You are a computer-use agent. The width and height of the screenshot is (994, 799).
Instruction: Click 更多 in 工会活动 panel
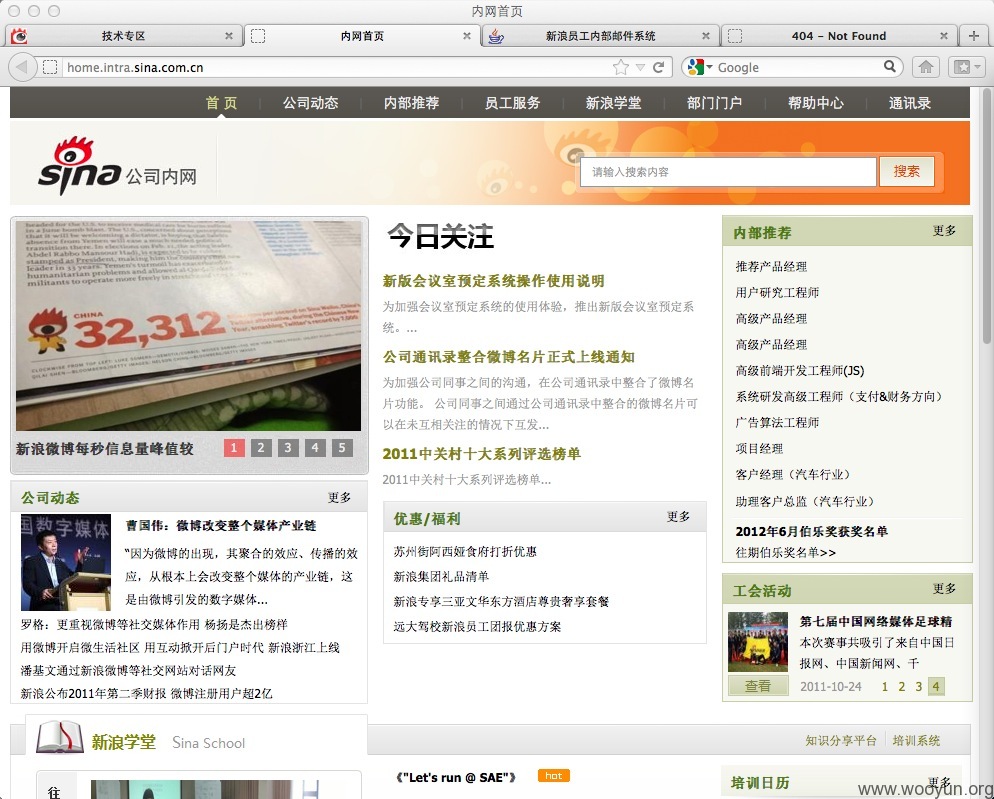tap(944, 589)
